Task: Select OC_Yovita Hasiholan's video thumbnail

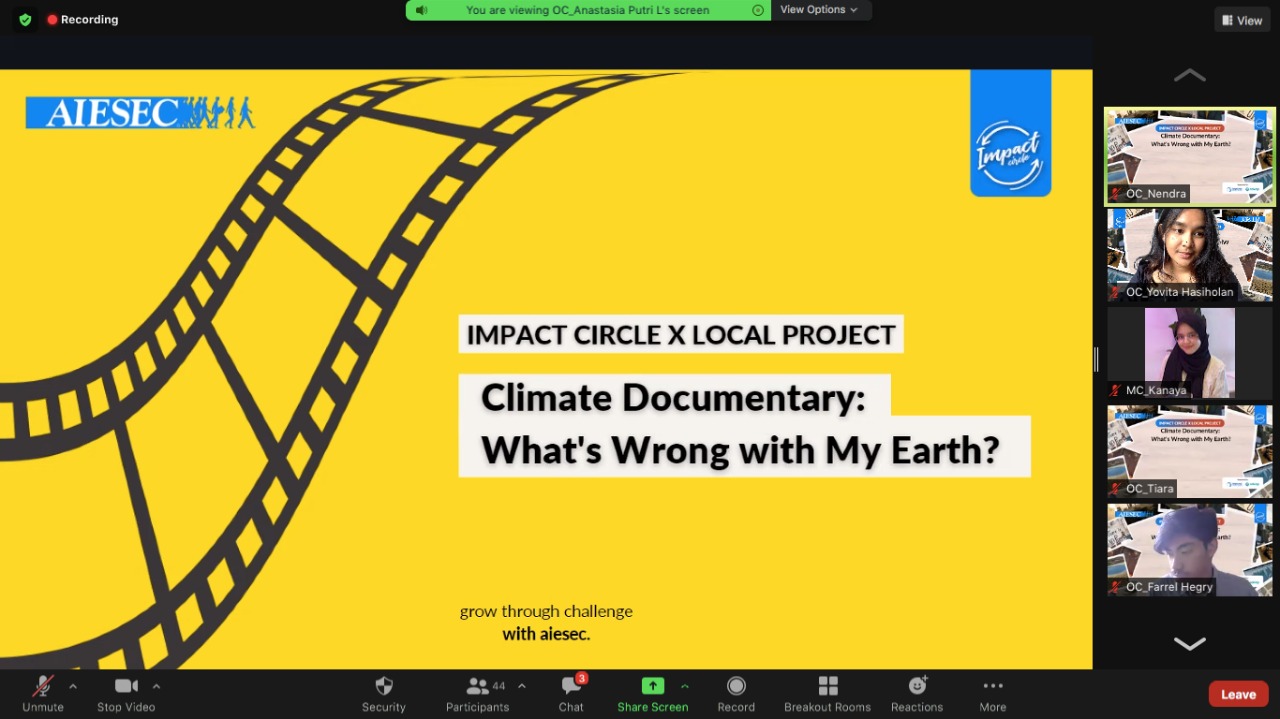Action: pos(1189,254)
